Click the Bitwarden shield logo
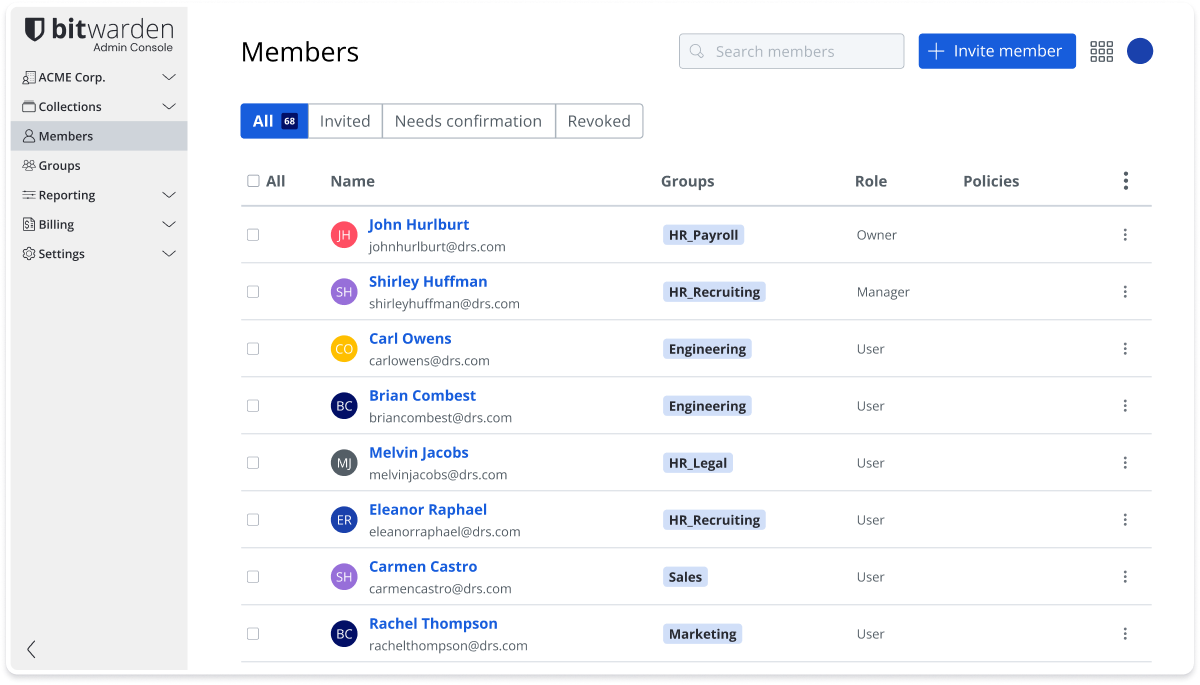Viewport: 1200px width, 685px height. point(35,31)
